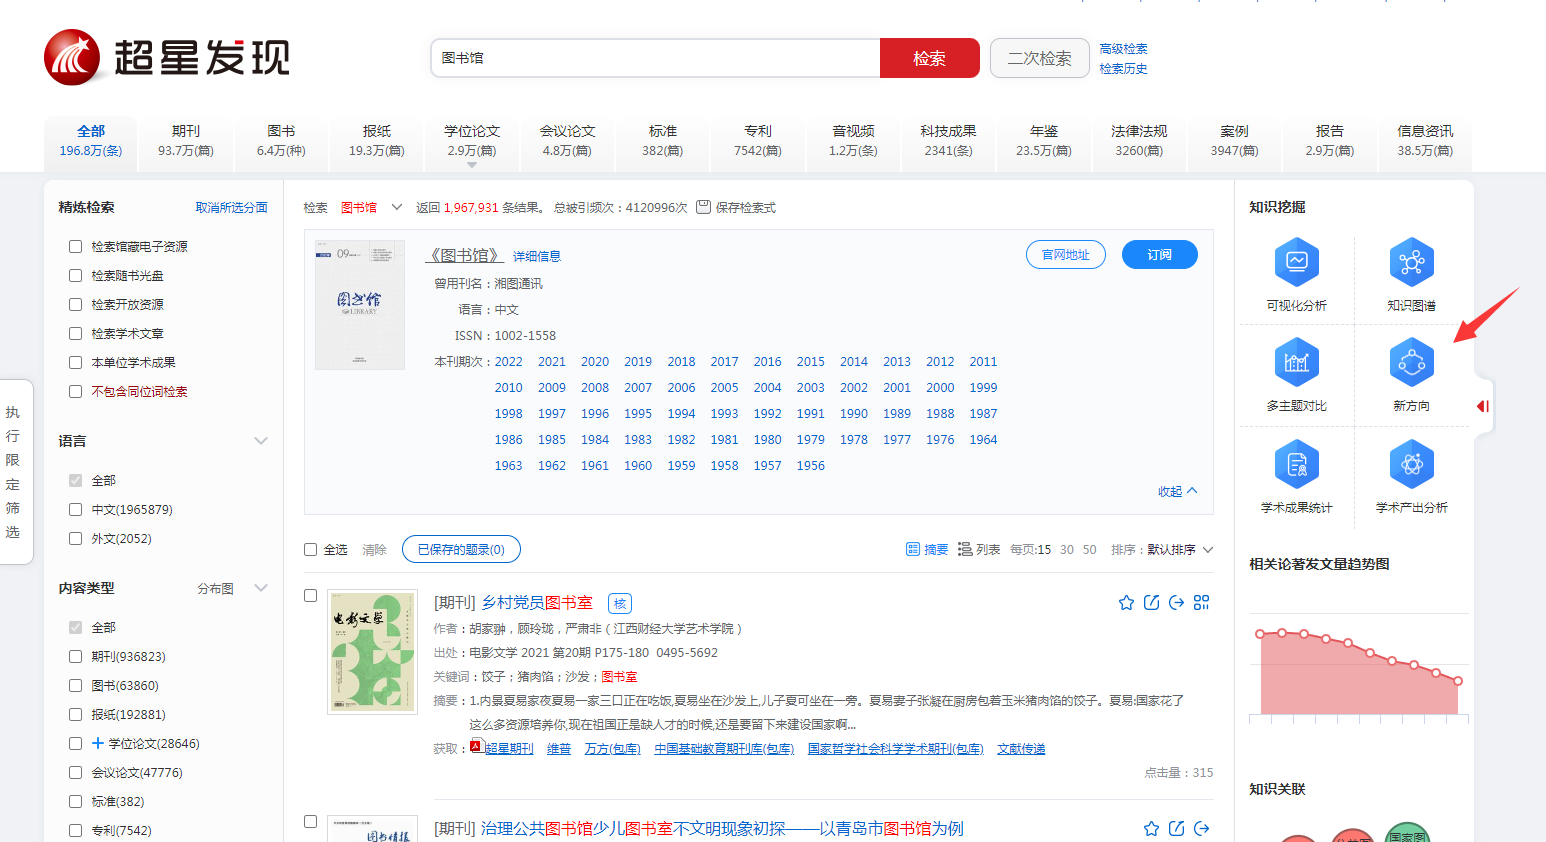Show QR code icon for 乡村党员图书室
Image resolution: width=1546 pixels, height=842 pixels.
tap(1201, 602)
